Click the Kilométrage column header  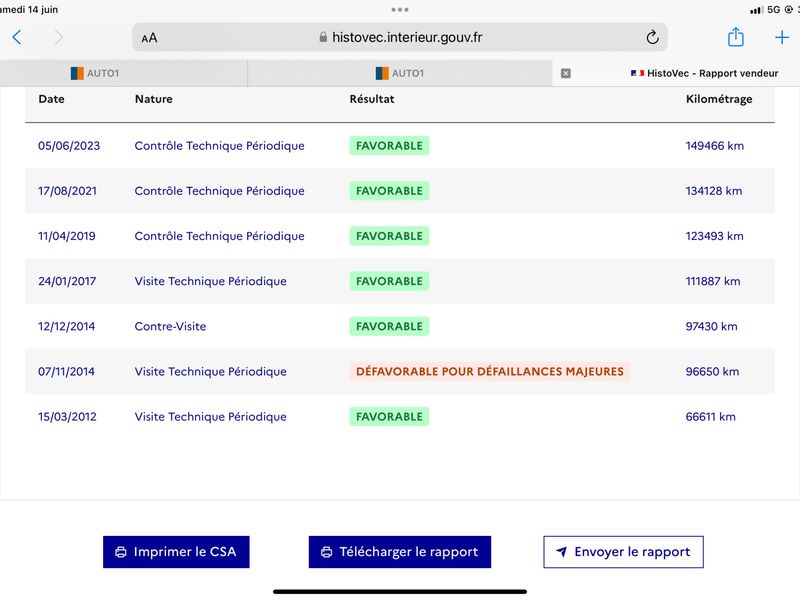(718, 99)
